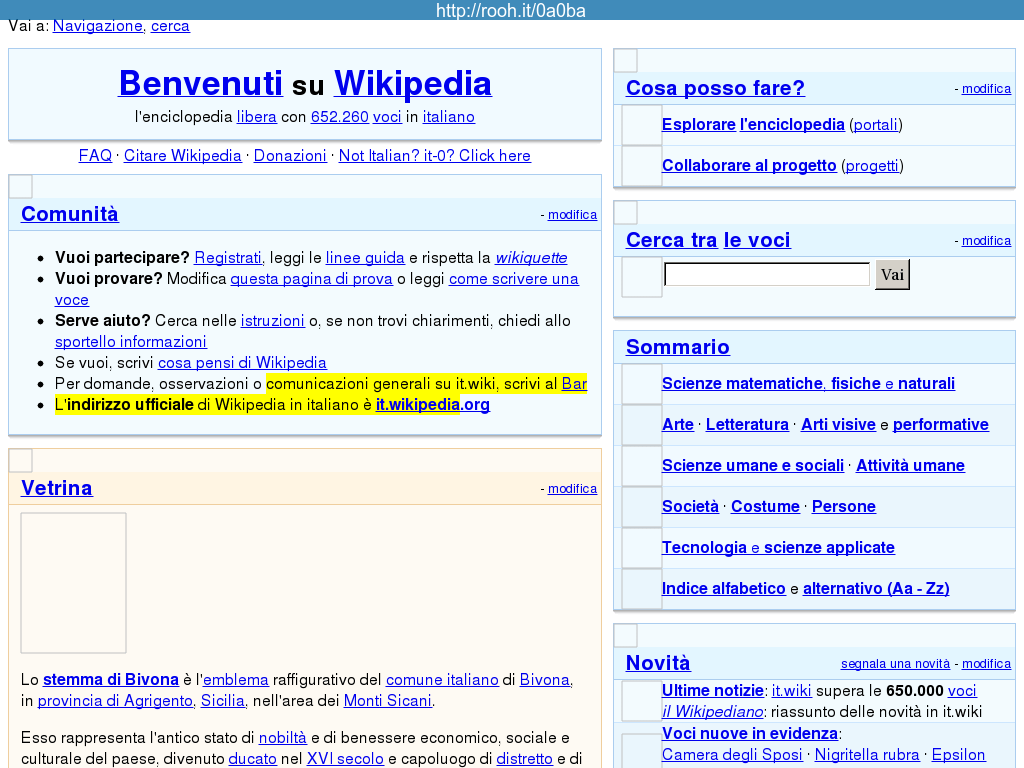
Task: Open the Vetrina featured image thumbnail
Action: (74, 583)
